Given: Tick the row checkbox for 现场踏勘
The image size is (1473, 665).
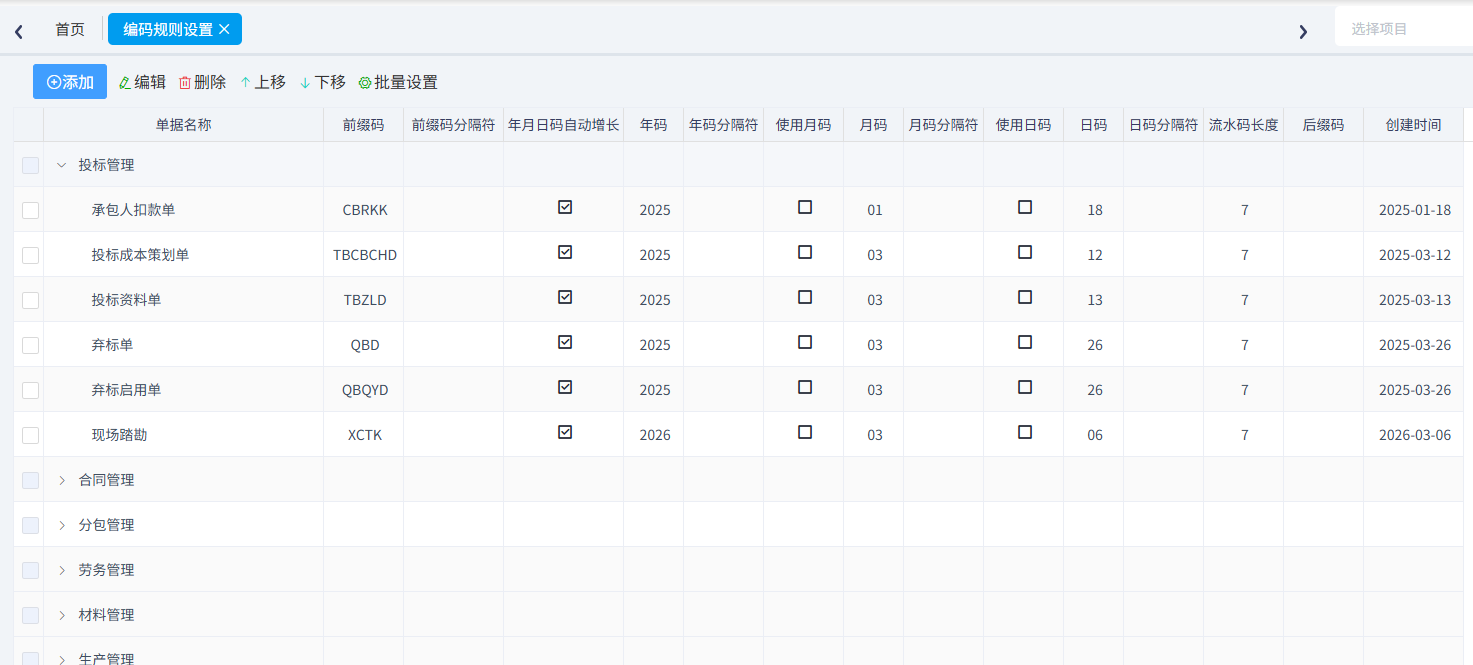Looking at the screenshot, I should click(x=30, y=435).
